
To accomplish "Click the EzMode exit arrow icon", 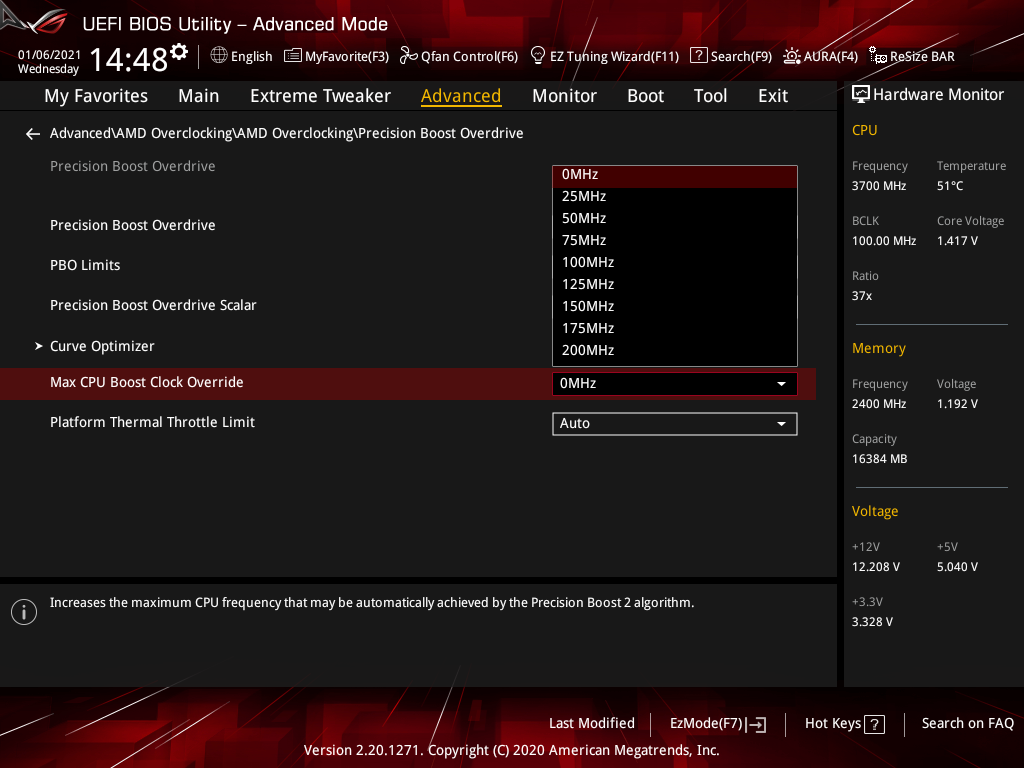I will [756, 724].
